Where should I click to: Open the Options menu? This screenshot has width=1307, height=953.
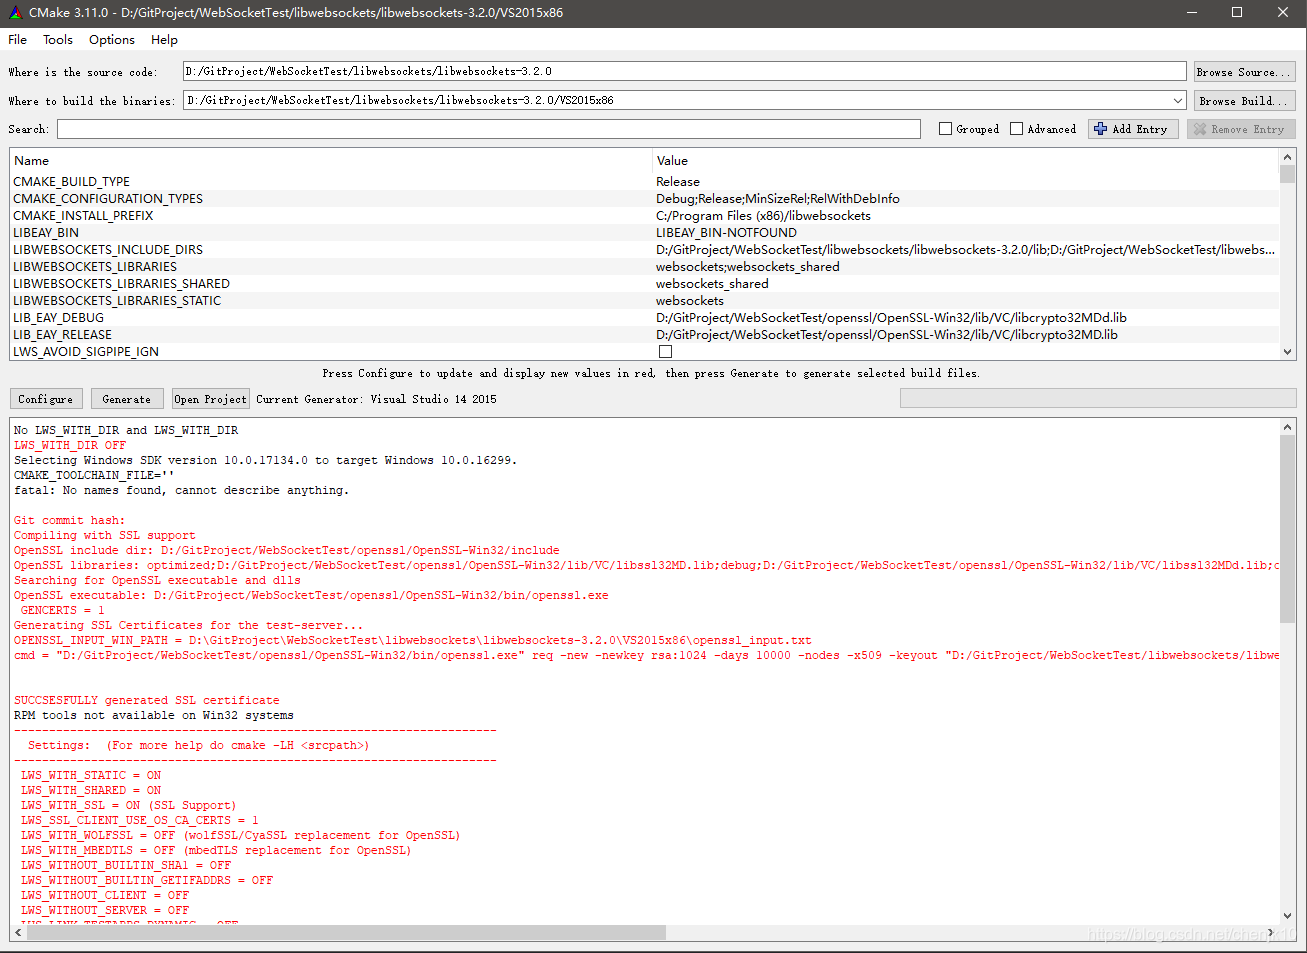(110, 39)
